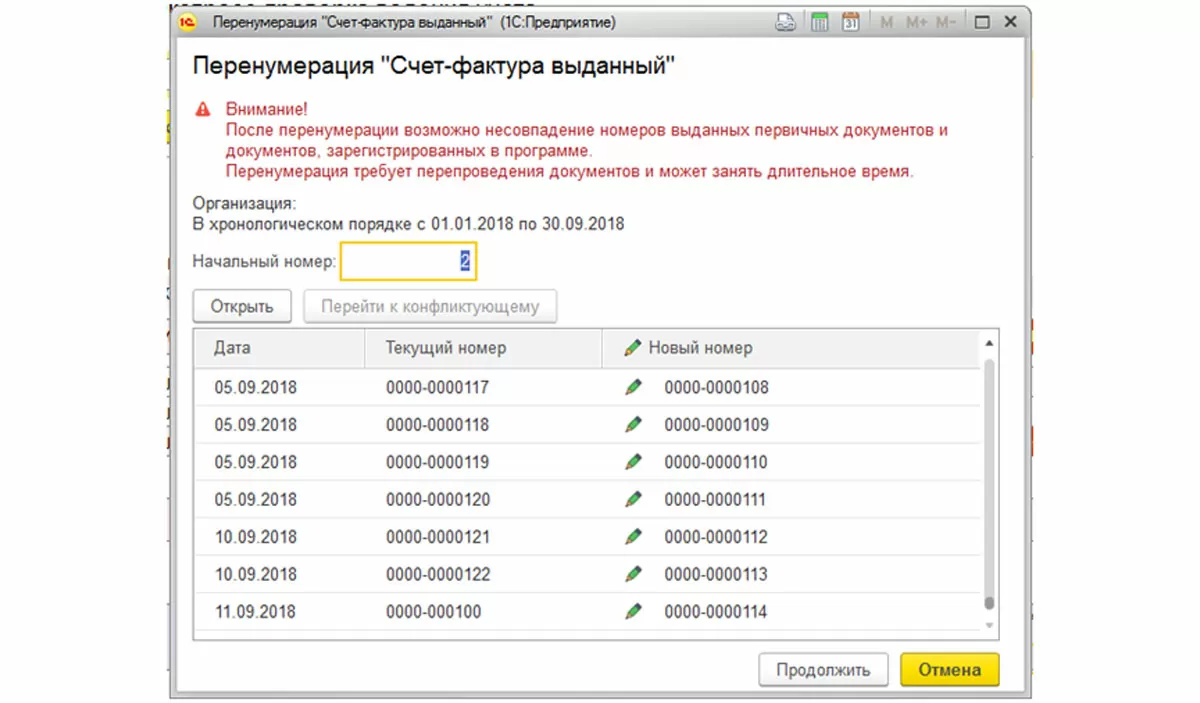Screen dimensions: 1200x703
Task: Click date 05.09.2018 in row 0000-0000117
Action: pyautogui.click(x=256, y=387)
